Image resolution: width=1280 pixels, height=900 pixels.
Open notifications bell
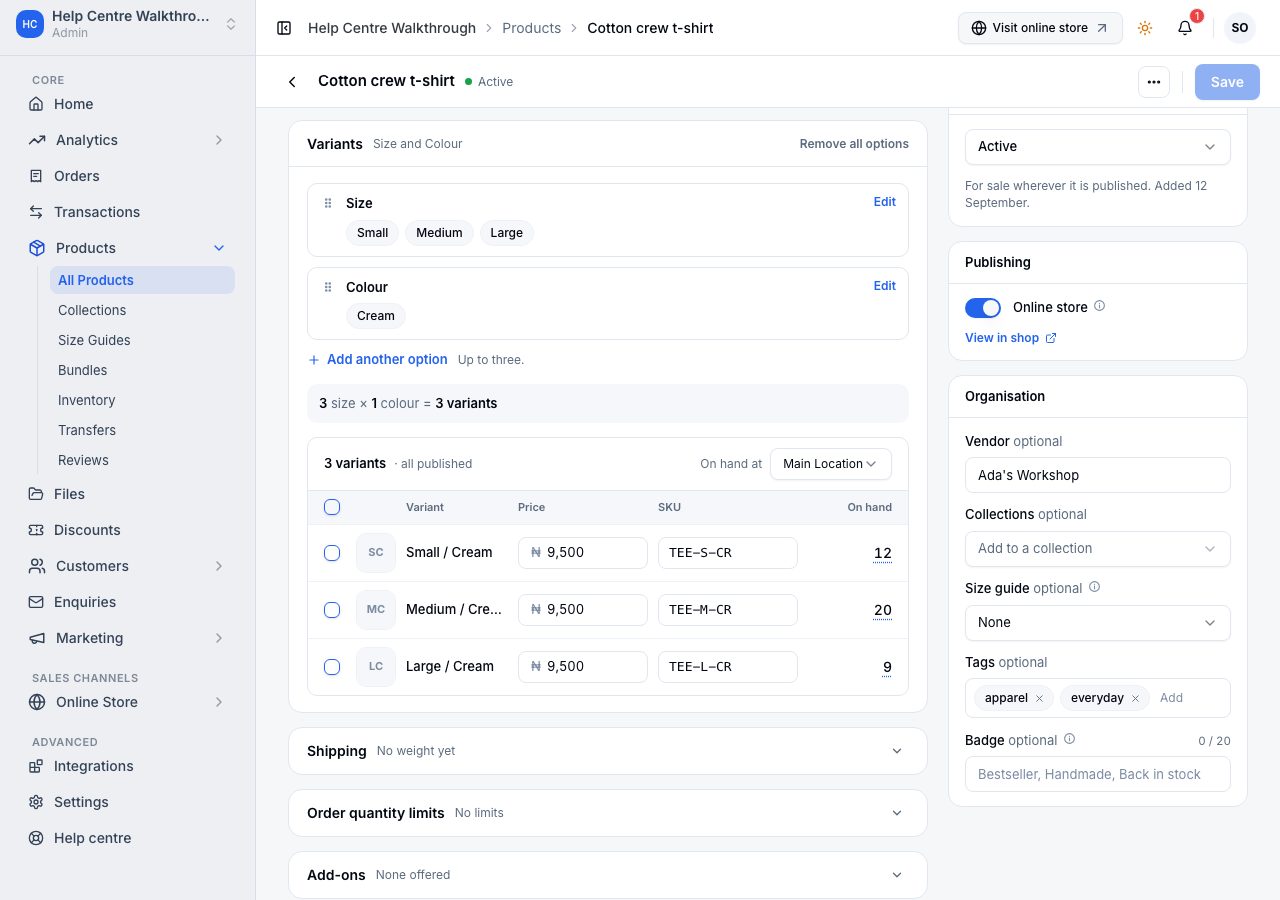pos(1185,28)
